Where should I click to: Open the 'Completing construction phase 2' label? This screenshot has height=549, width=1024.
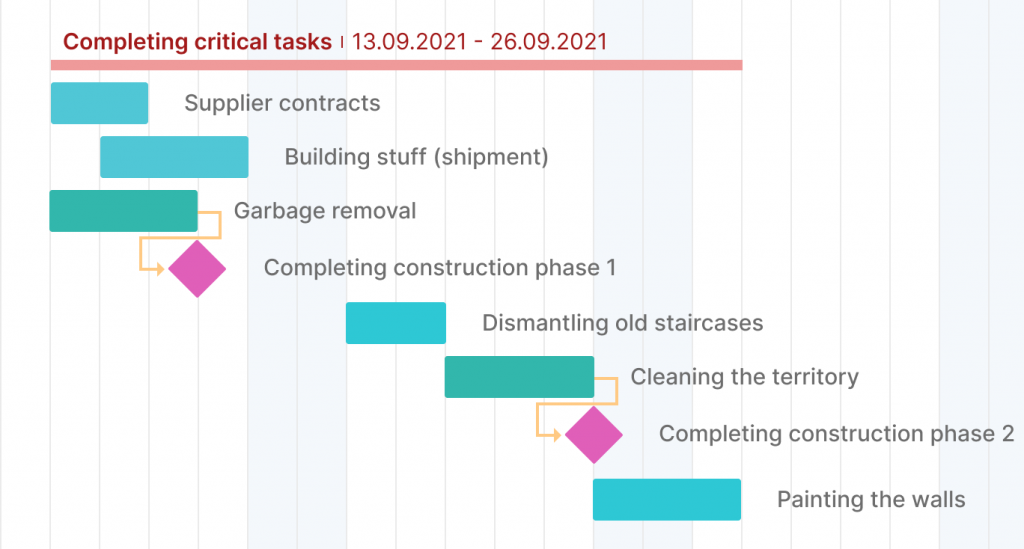pos(836,434)
